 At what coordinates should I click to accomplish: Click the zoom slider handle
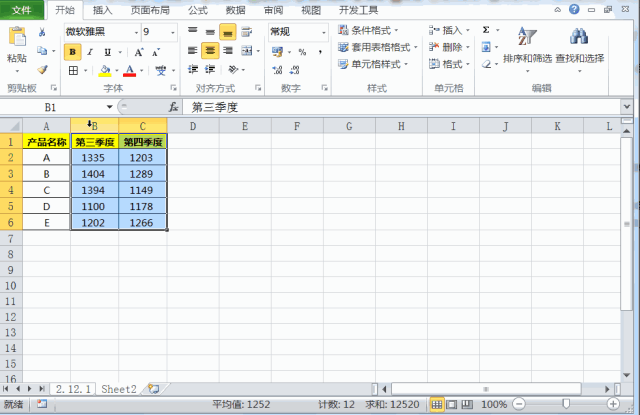click(x=566, y=404)
